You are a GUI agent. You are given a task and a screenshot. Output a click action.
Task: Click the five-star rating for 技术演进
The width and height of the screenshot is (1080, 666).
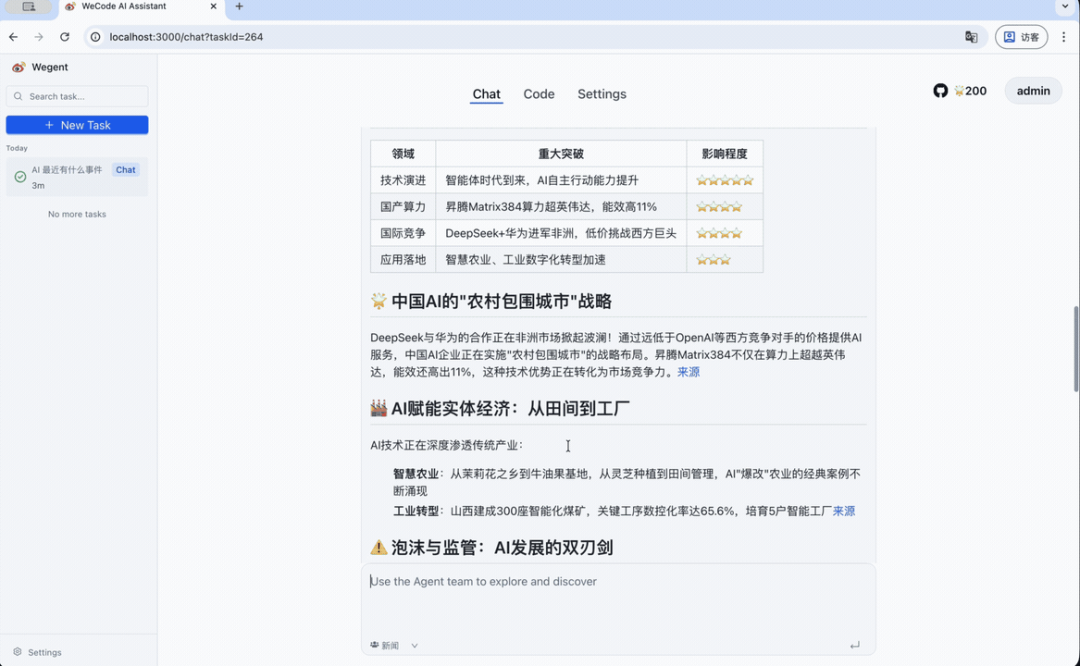pyautogui.click(x=725, y=180)
